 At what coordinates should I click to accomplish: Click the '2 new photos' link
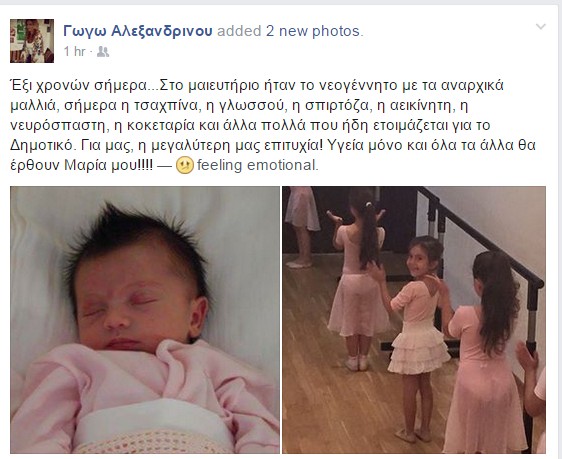313,31
